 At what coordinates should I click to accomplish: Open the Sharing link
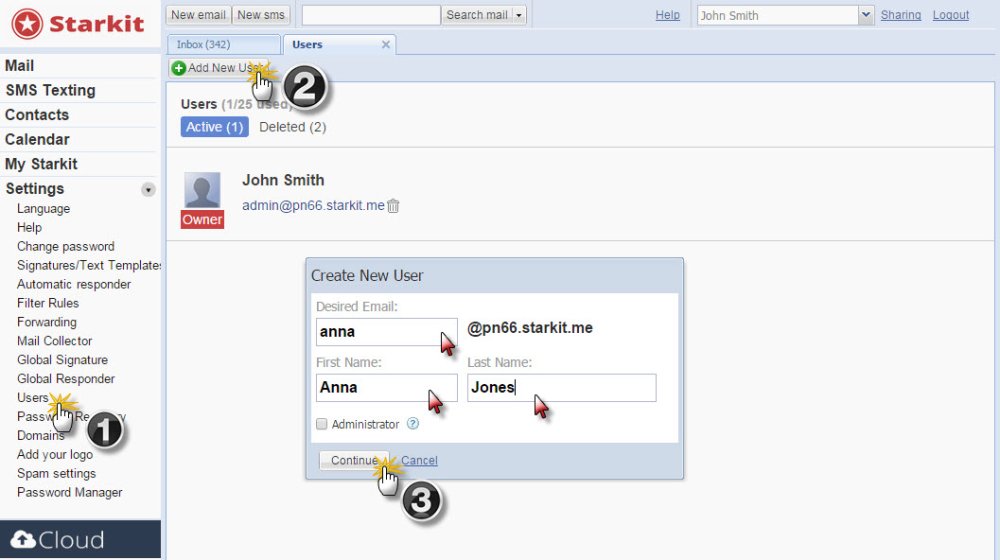point(901,15)
